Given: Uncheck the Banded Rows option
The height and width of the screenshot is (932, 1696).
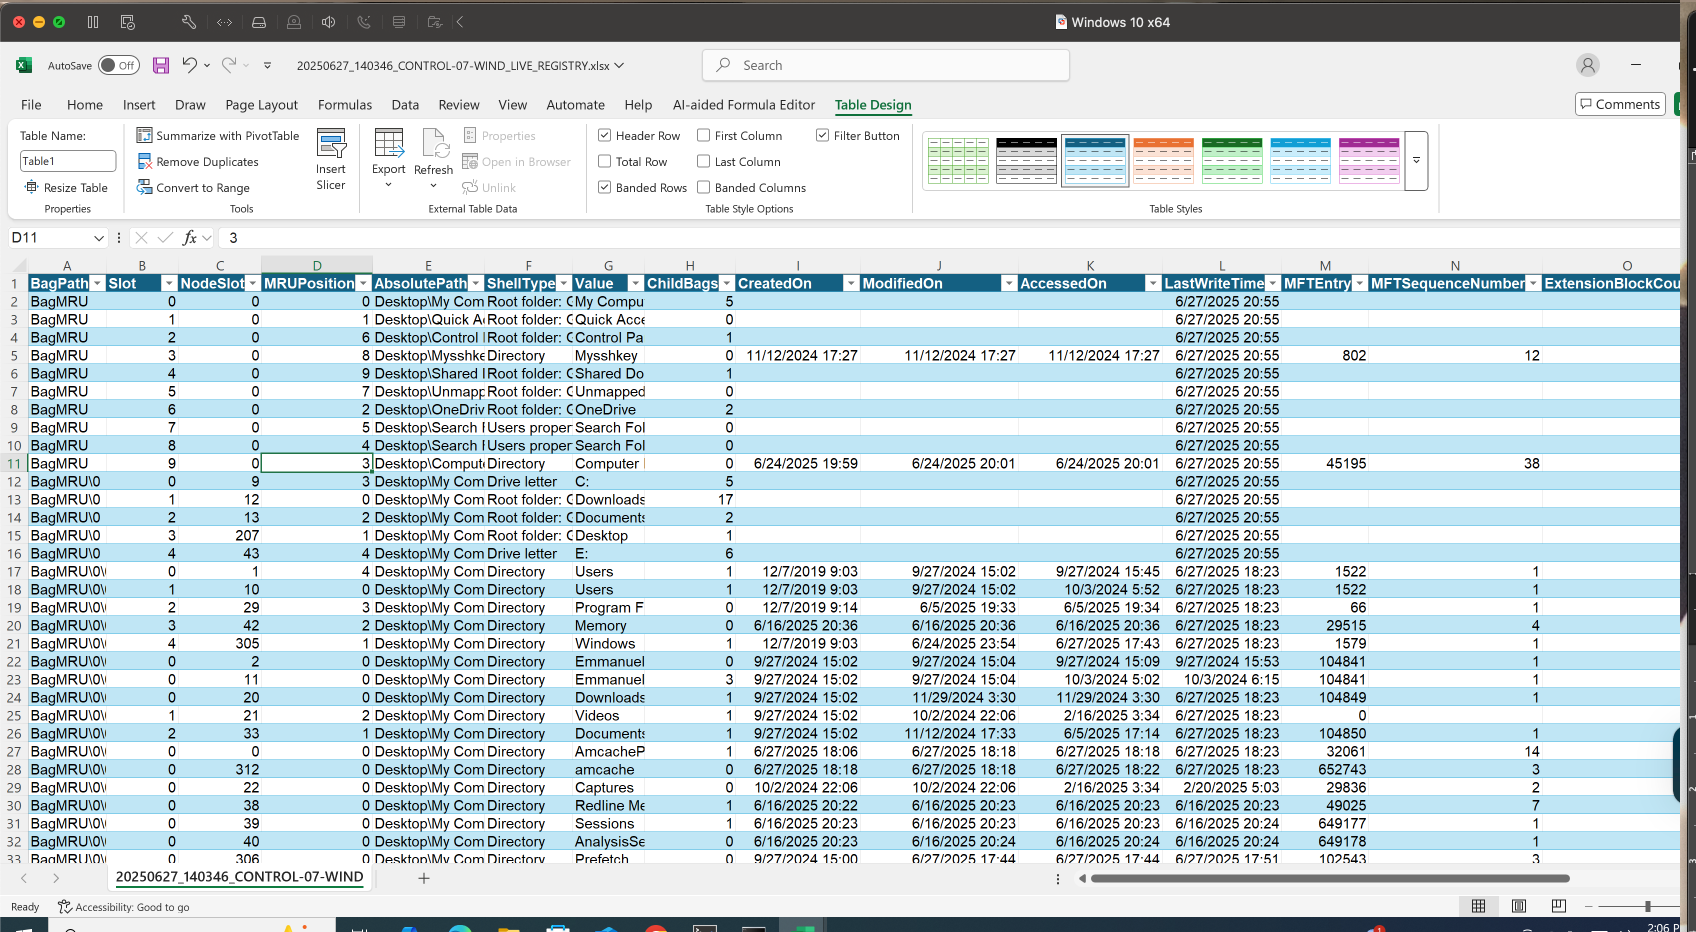Looking at the screenshot, I should pyautogui.click(x=604, y=187).
